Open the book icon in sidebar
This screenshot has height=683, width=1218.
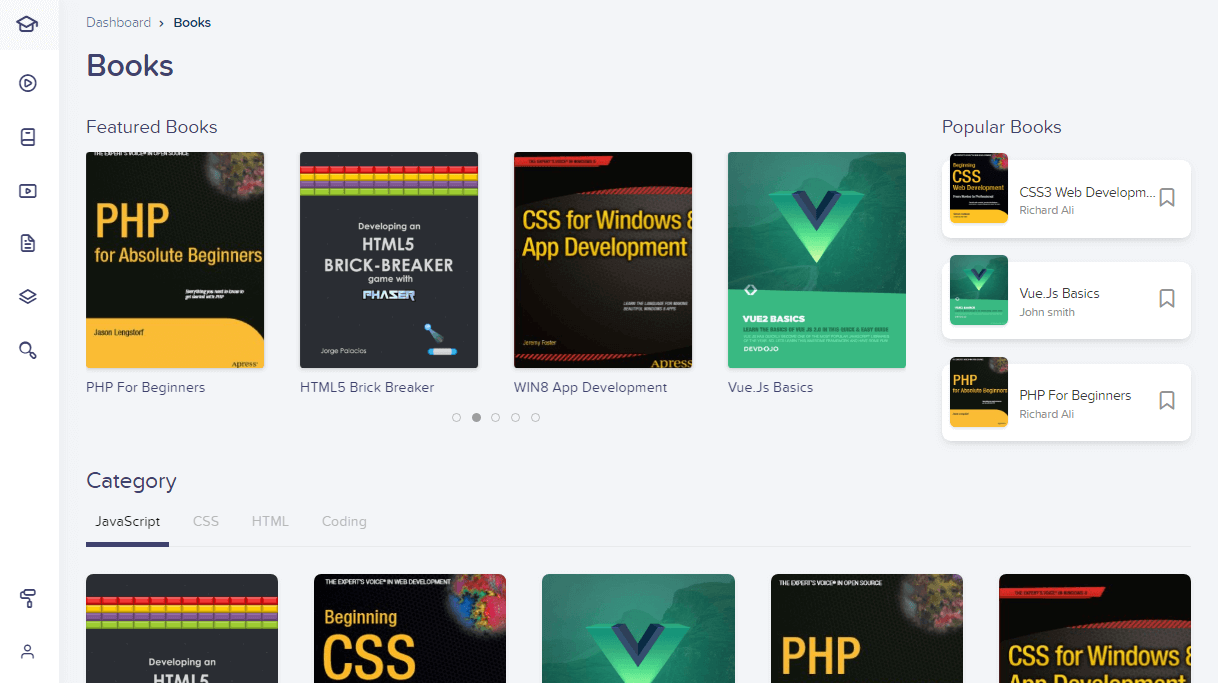point(28,137)
